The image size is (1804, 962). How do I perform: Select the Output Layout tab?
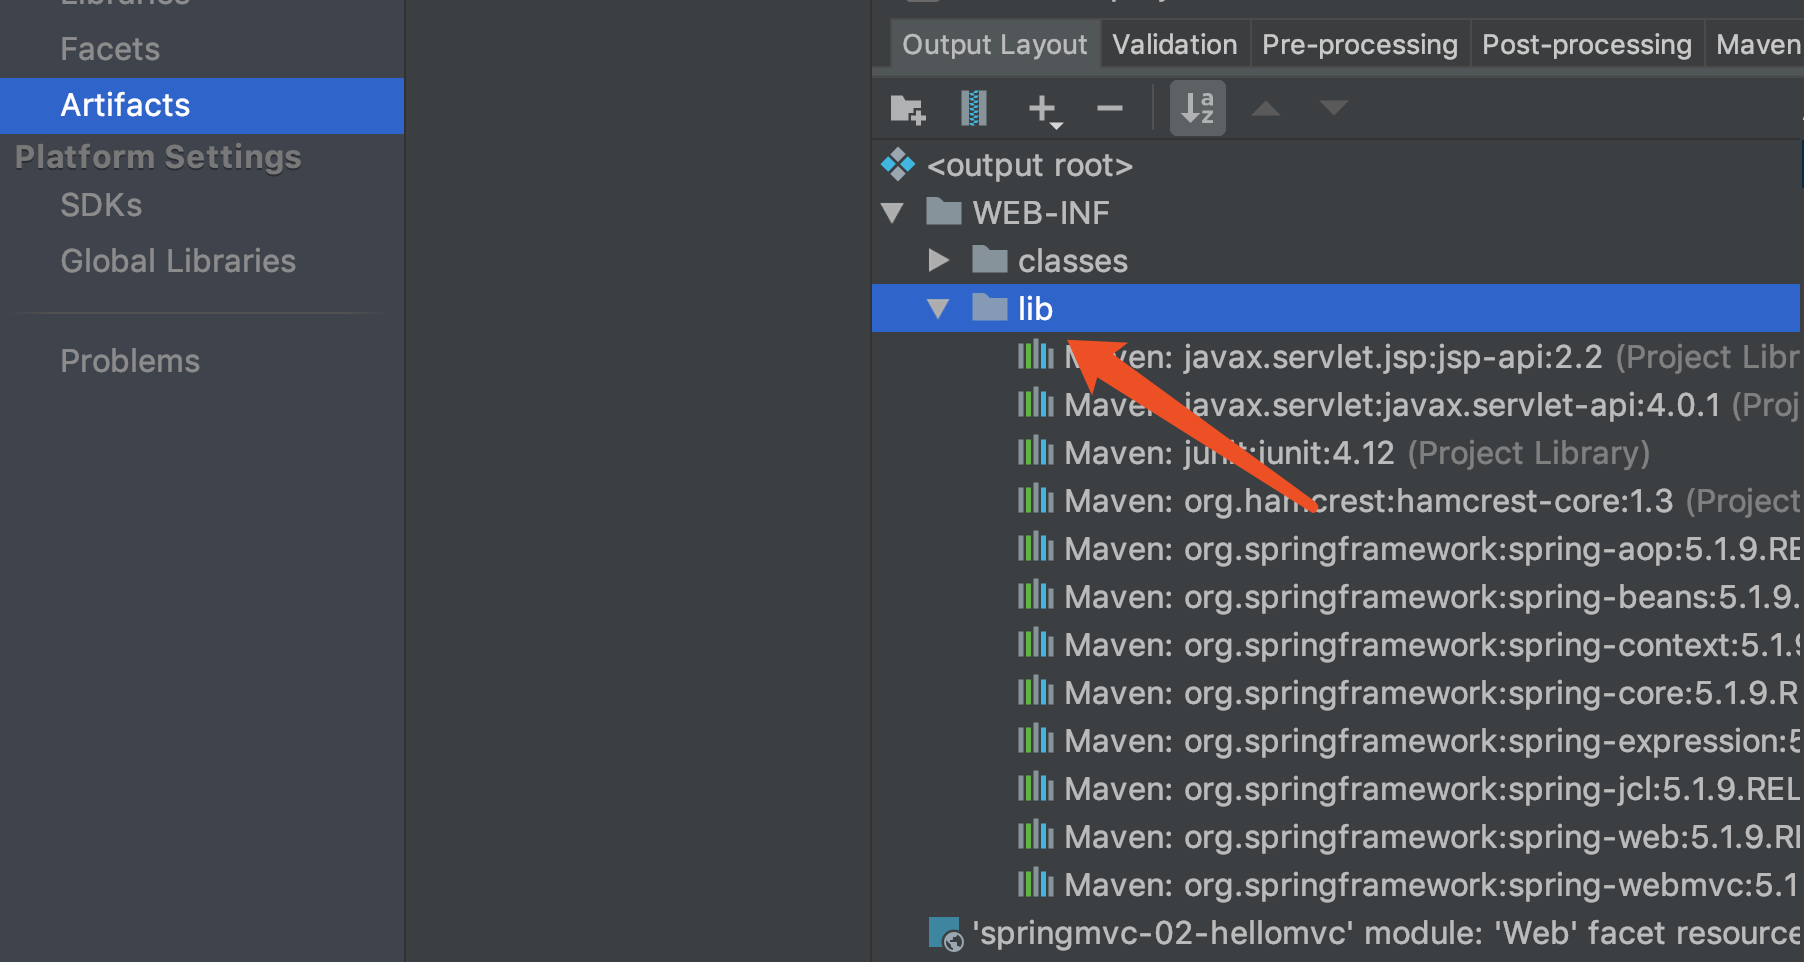[994, 45]
